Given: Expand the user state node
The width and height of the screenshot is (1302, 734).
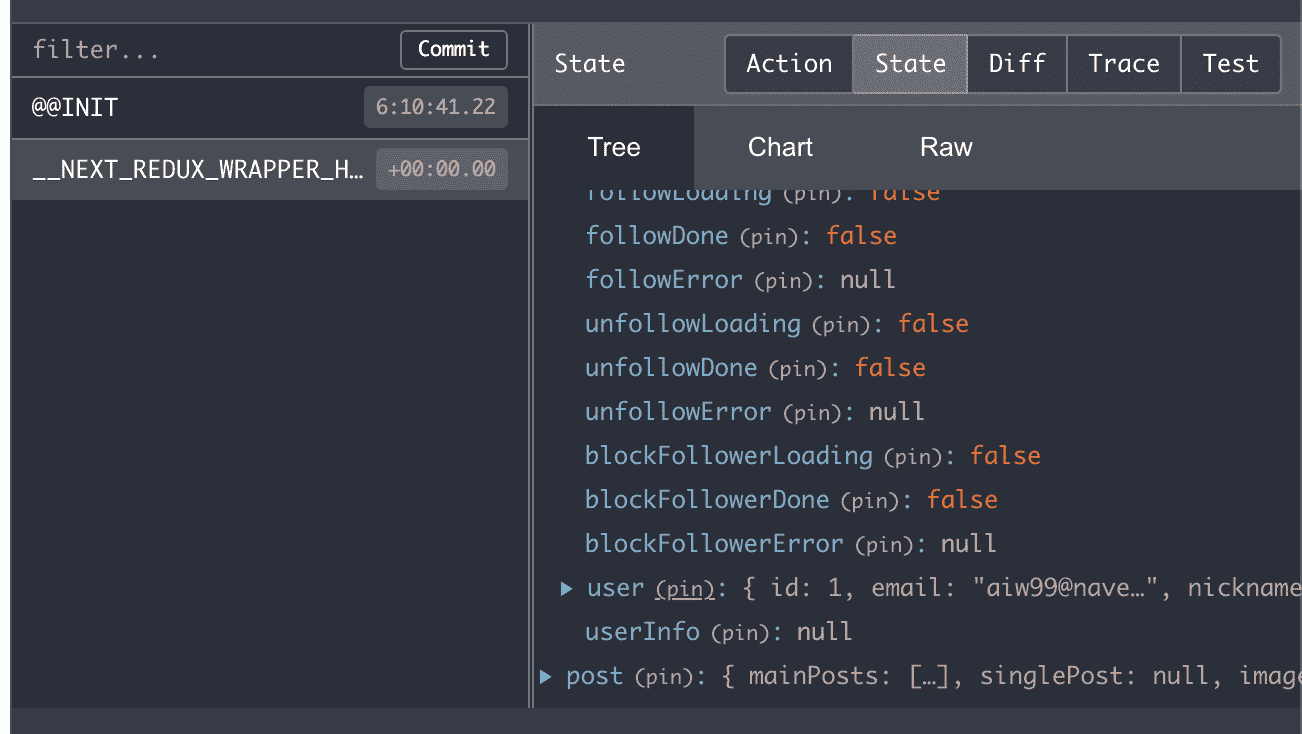Looking at the screenshot, I should 567,589.
